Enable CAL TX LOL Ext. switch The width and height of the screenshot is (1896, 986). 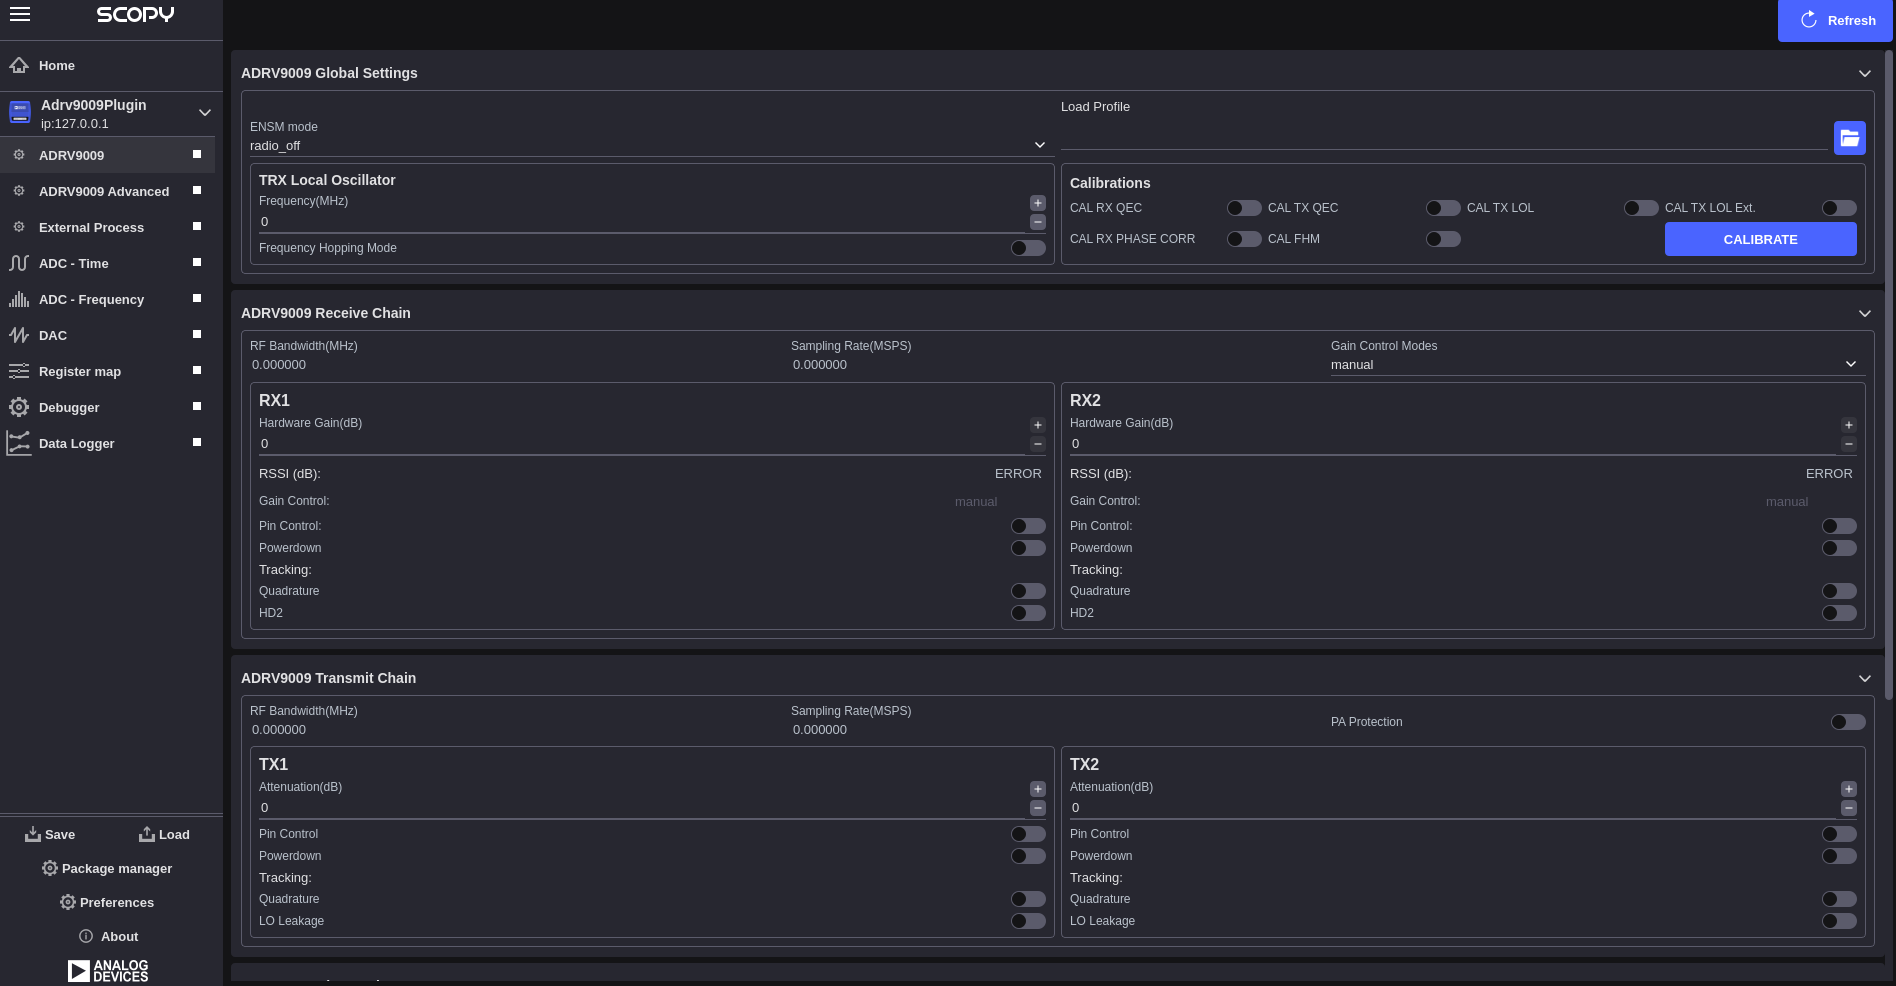tap(1839, 208)
